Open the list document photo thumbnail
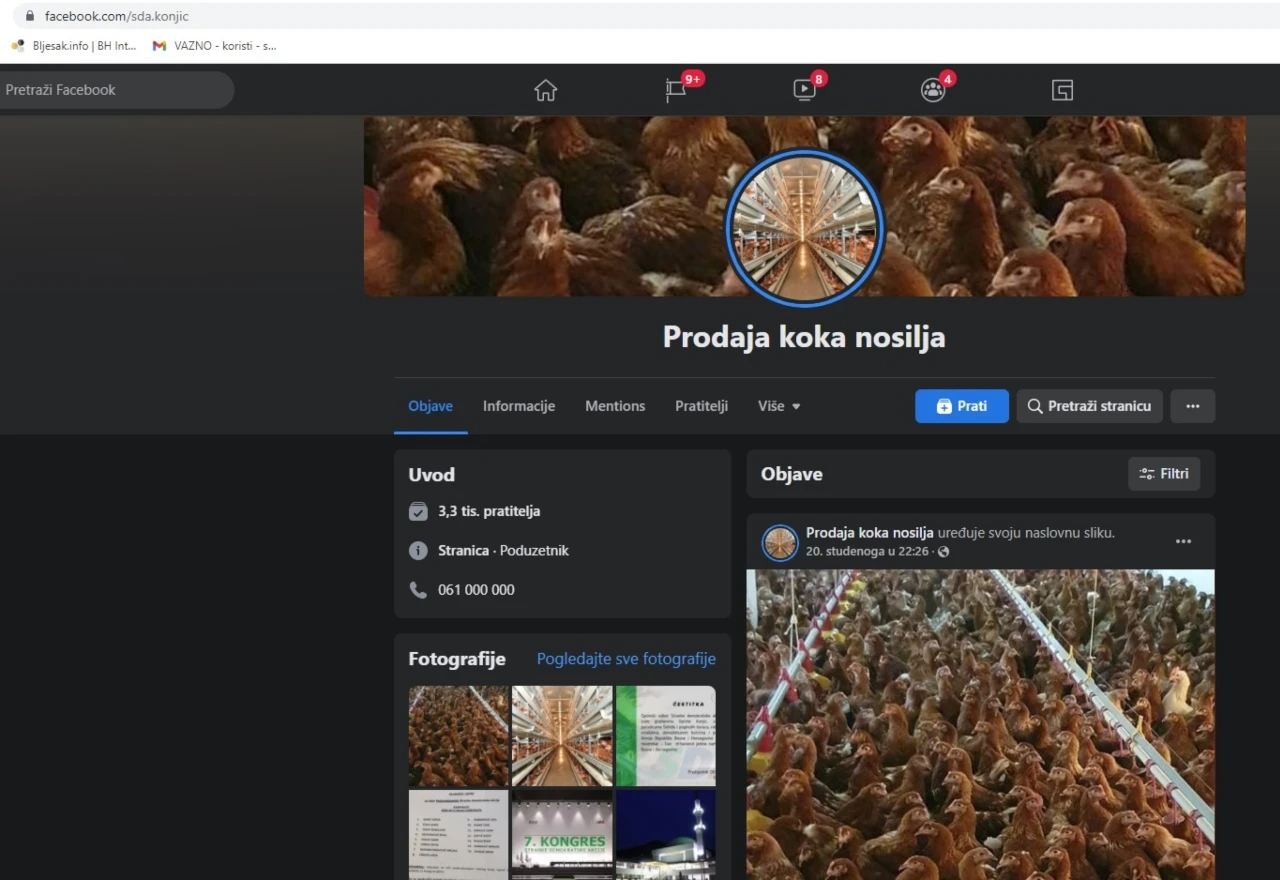The image size is (1280, 880). click(x=459, y=835)
